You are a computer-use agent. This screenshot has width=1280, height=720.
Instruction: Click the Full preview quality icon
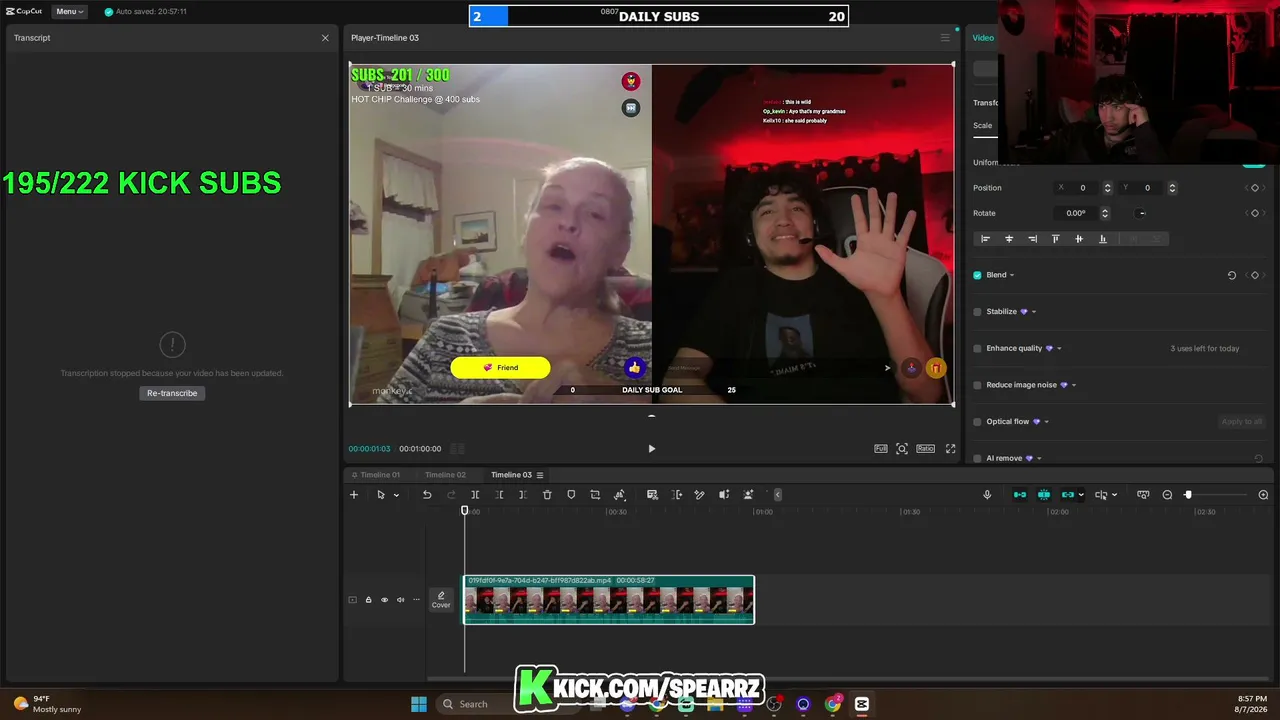point(881,449)
